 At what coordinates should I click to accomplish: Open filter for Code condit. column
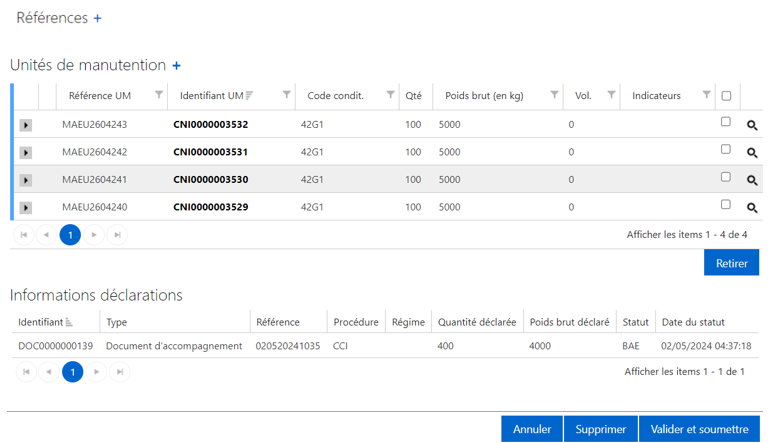[x=390, y=95]
